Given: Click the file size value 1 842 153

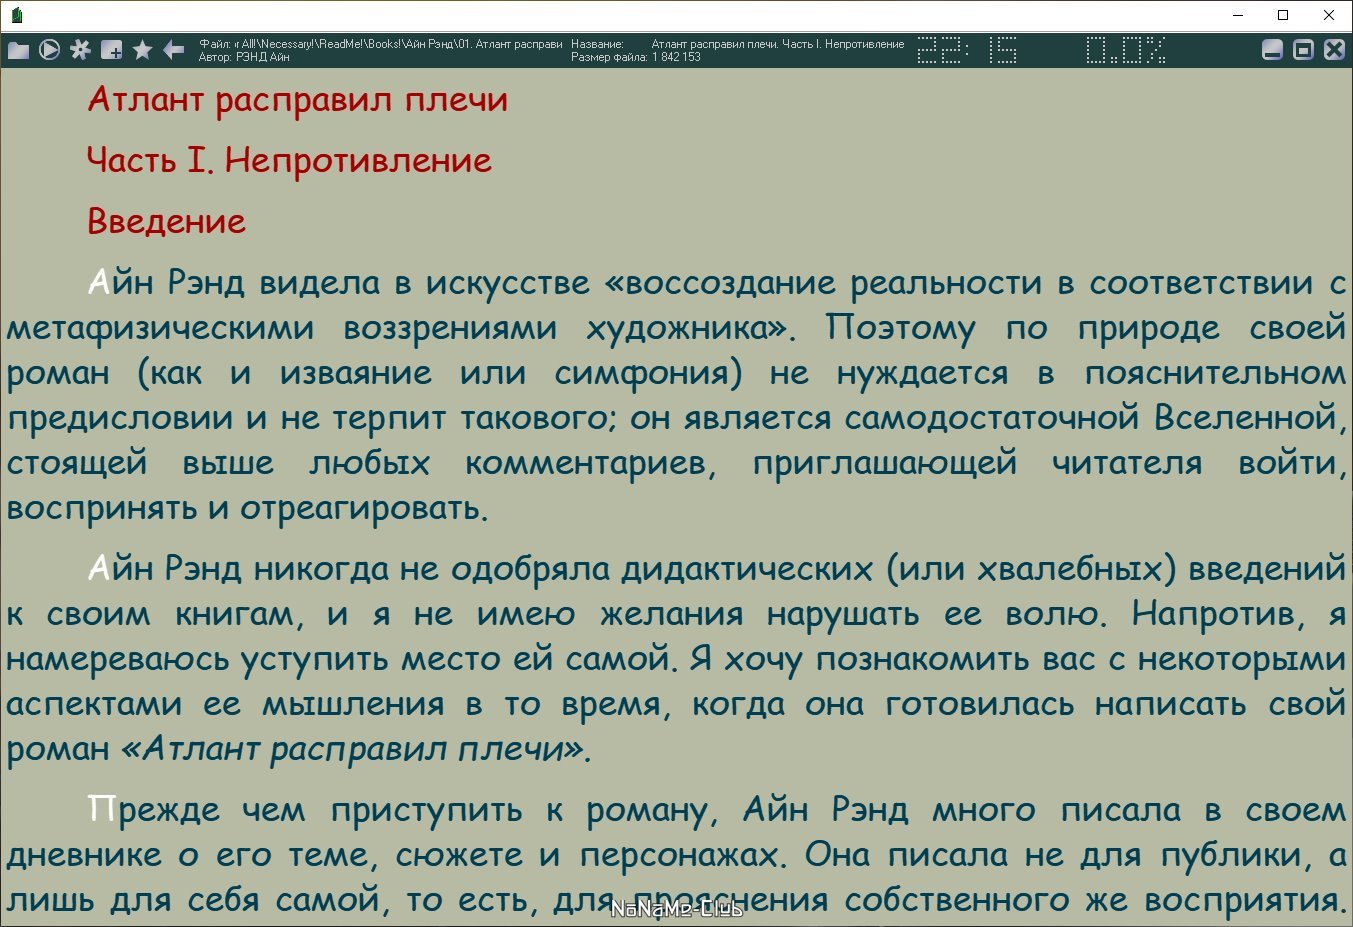Looking at the screenshot, I should 676,57.
